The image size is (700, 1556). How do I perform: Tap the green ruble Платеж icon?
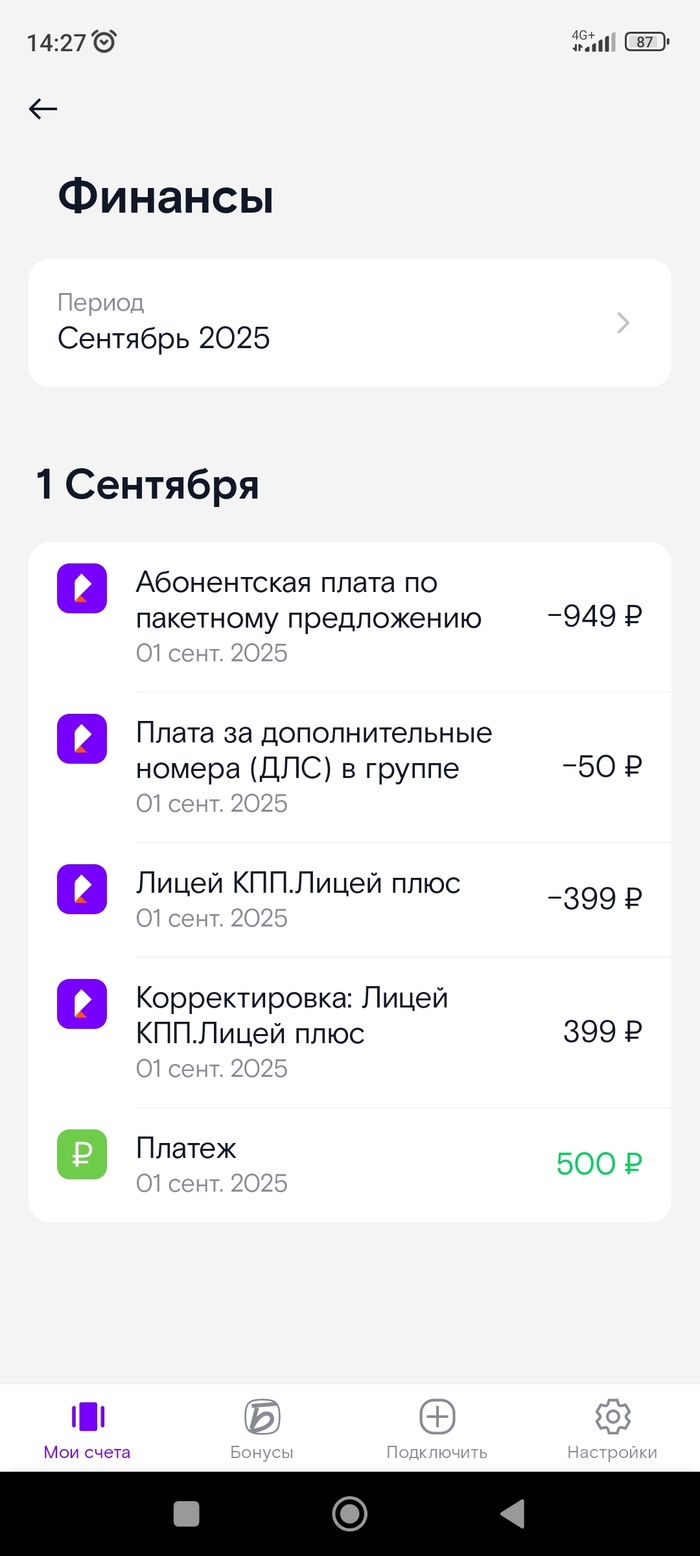(x=82, y=1154)
